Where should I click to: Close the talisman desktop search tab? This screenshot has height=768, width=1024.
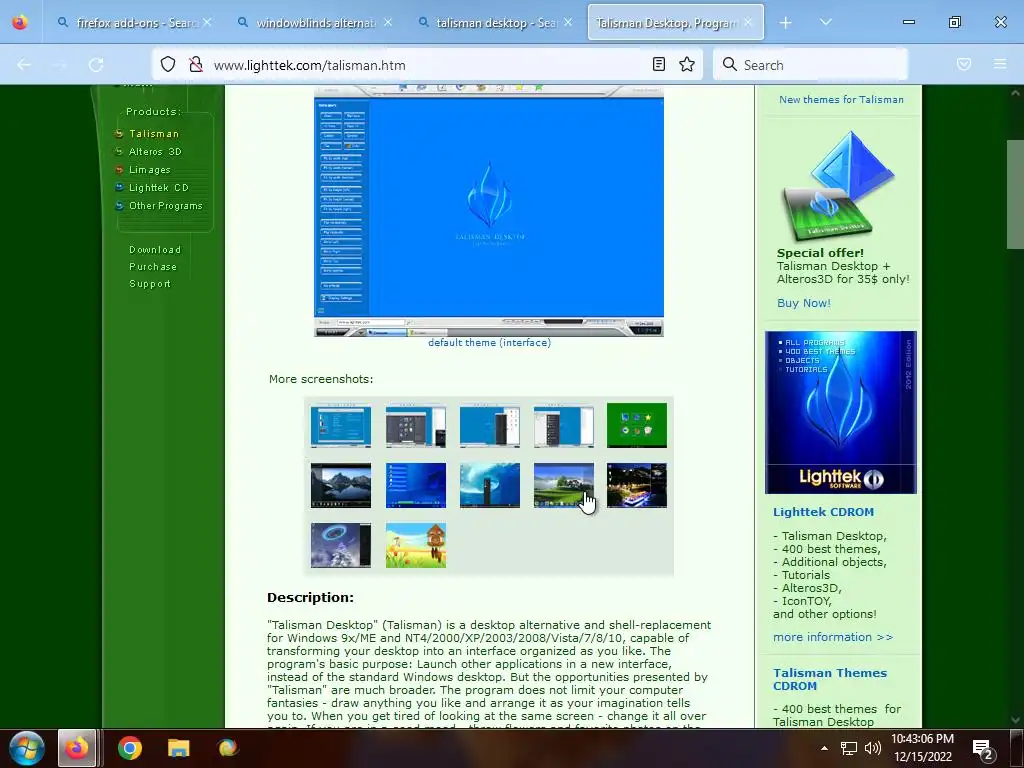[568, 22]
